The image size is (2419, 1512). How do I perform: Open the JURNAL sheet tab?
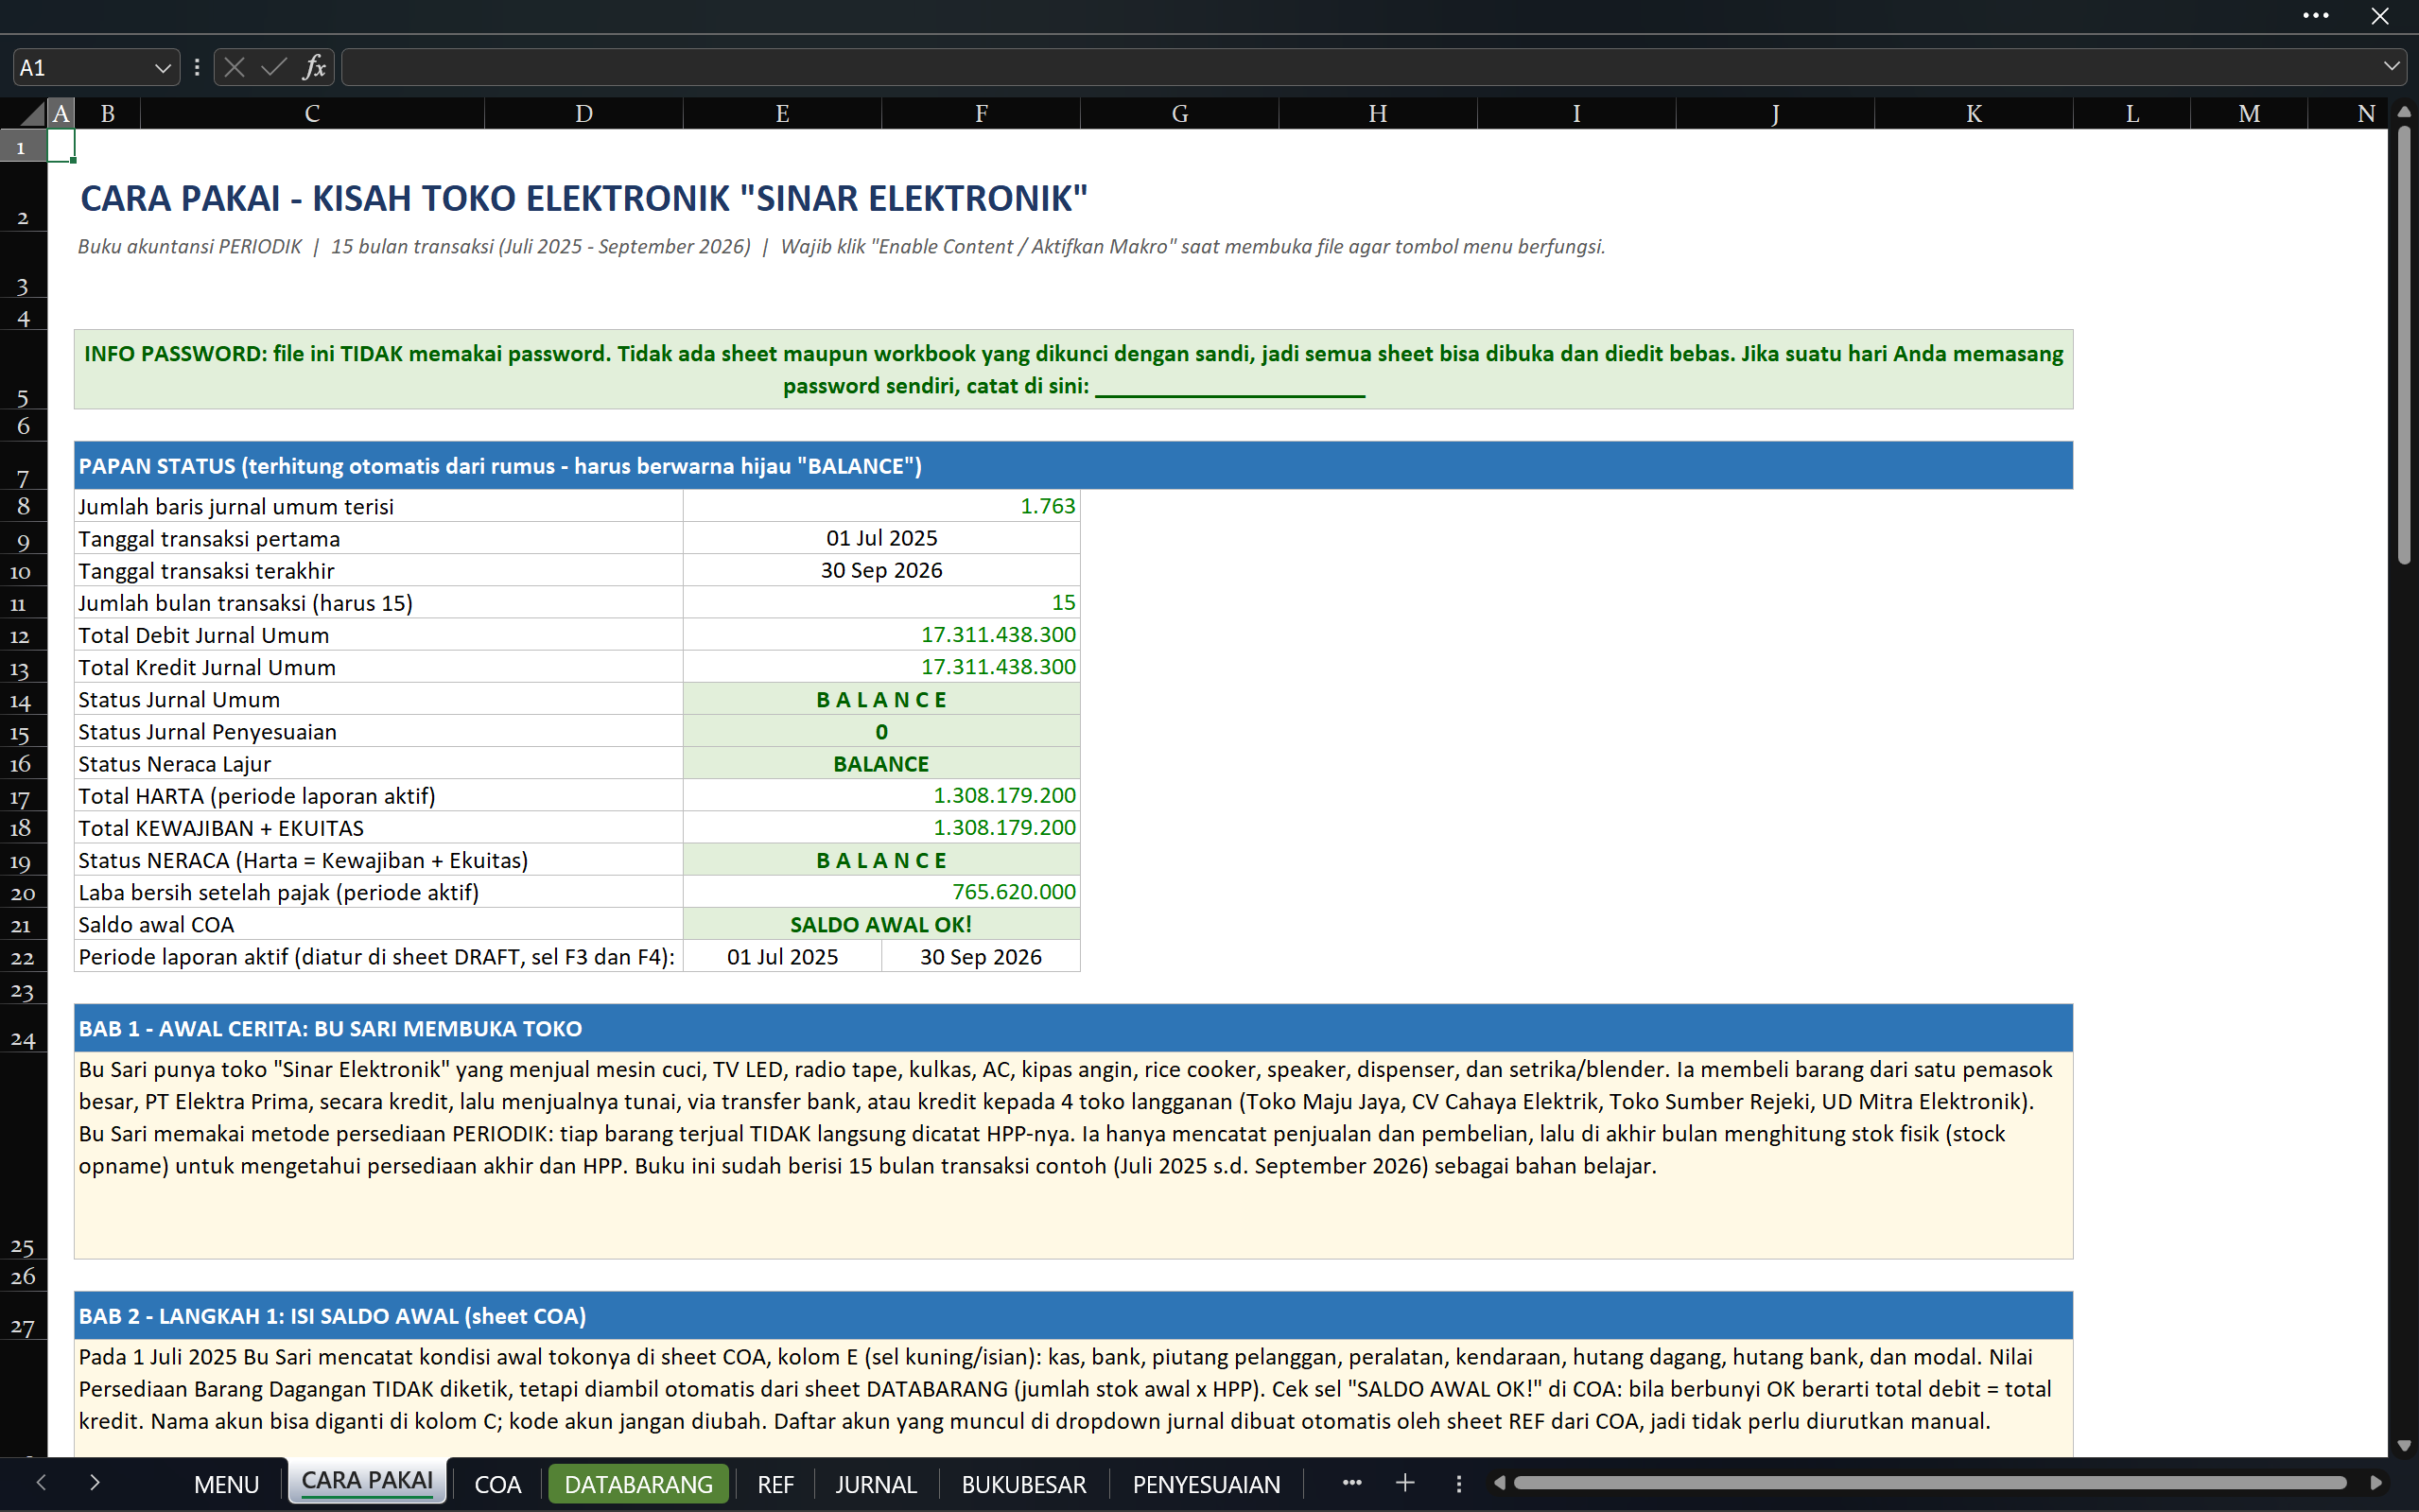(876, 1484)
